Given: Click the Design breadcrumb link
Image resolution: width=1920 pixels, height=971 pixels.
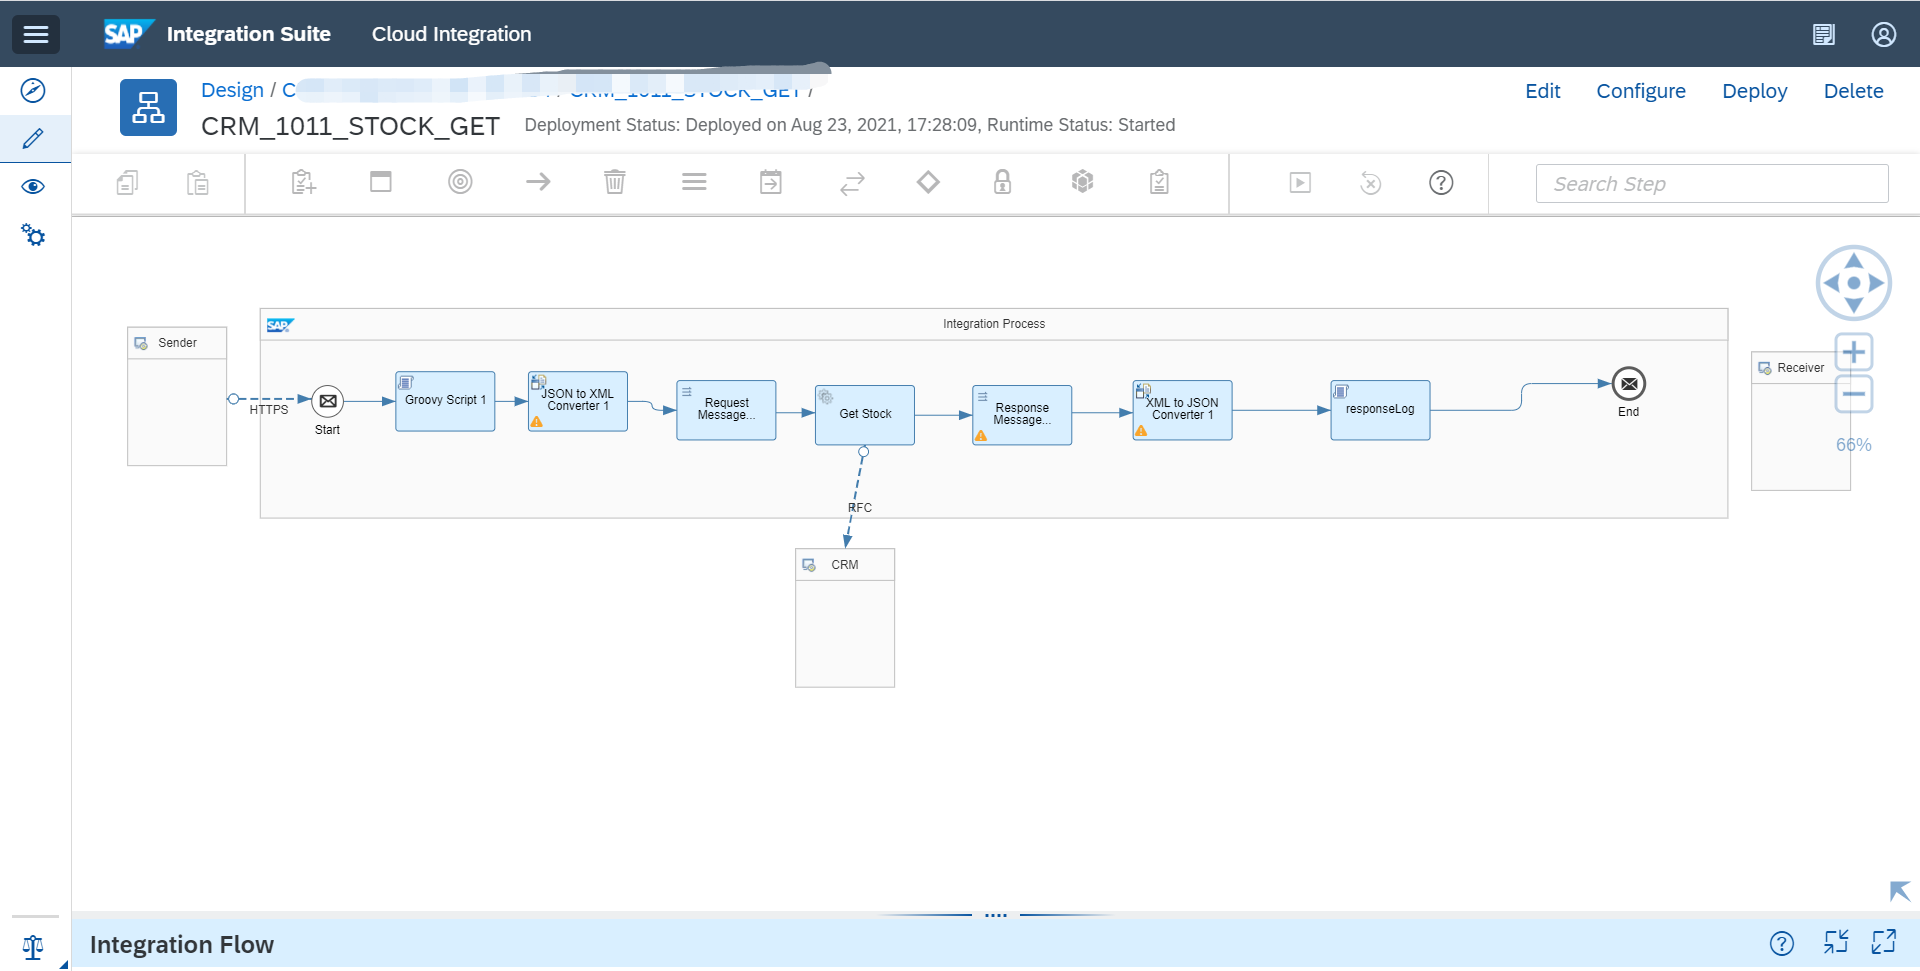Looking at the screenshot, I should 232,90.
